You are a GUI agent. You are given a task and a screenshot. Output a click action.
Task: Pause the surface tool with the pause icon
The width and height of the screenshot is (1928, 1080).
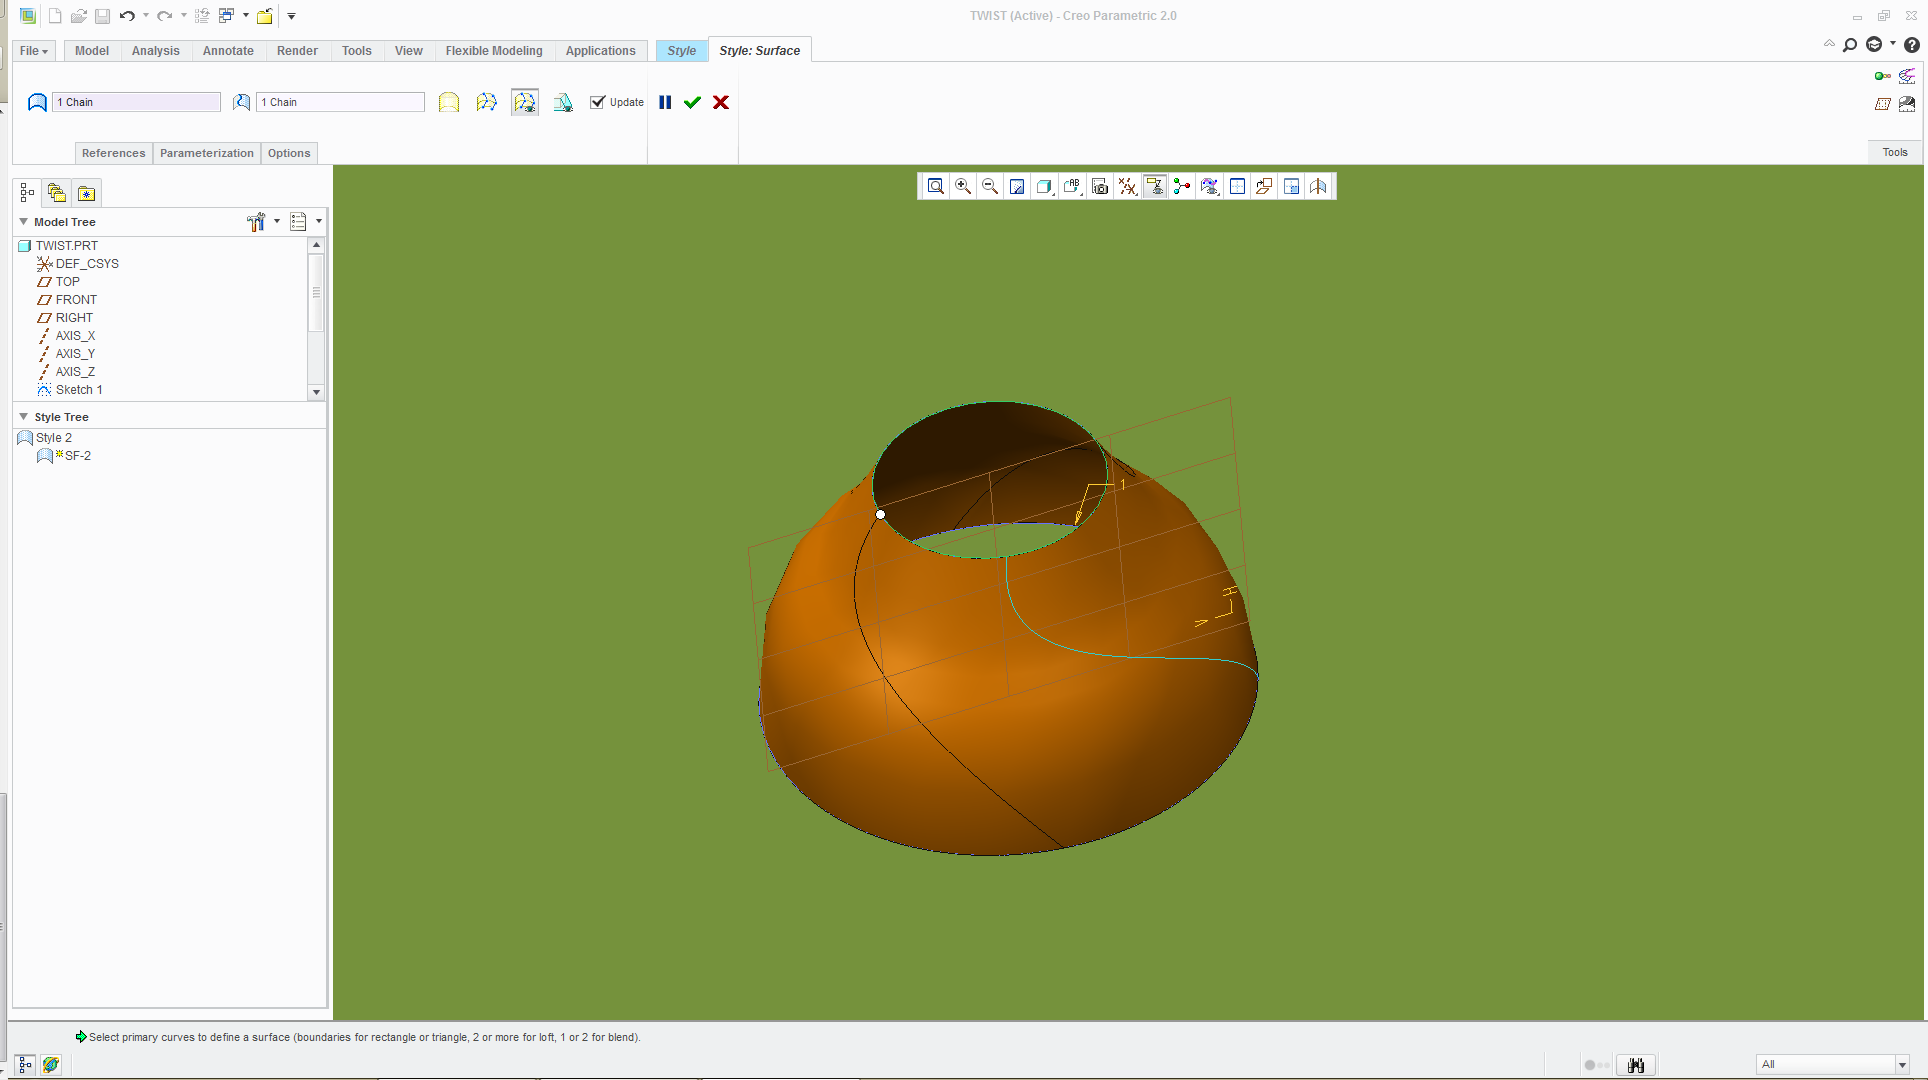tap(665, 102)
